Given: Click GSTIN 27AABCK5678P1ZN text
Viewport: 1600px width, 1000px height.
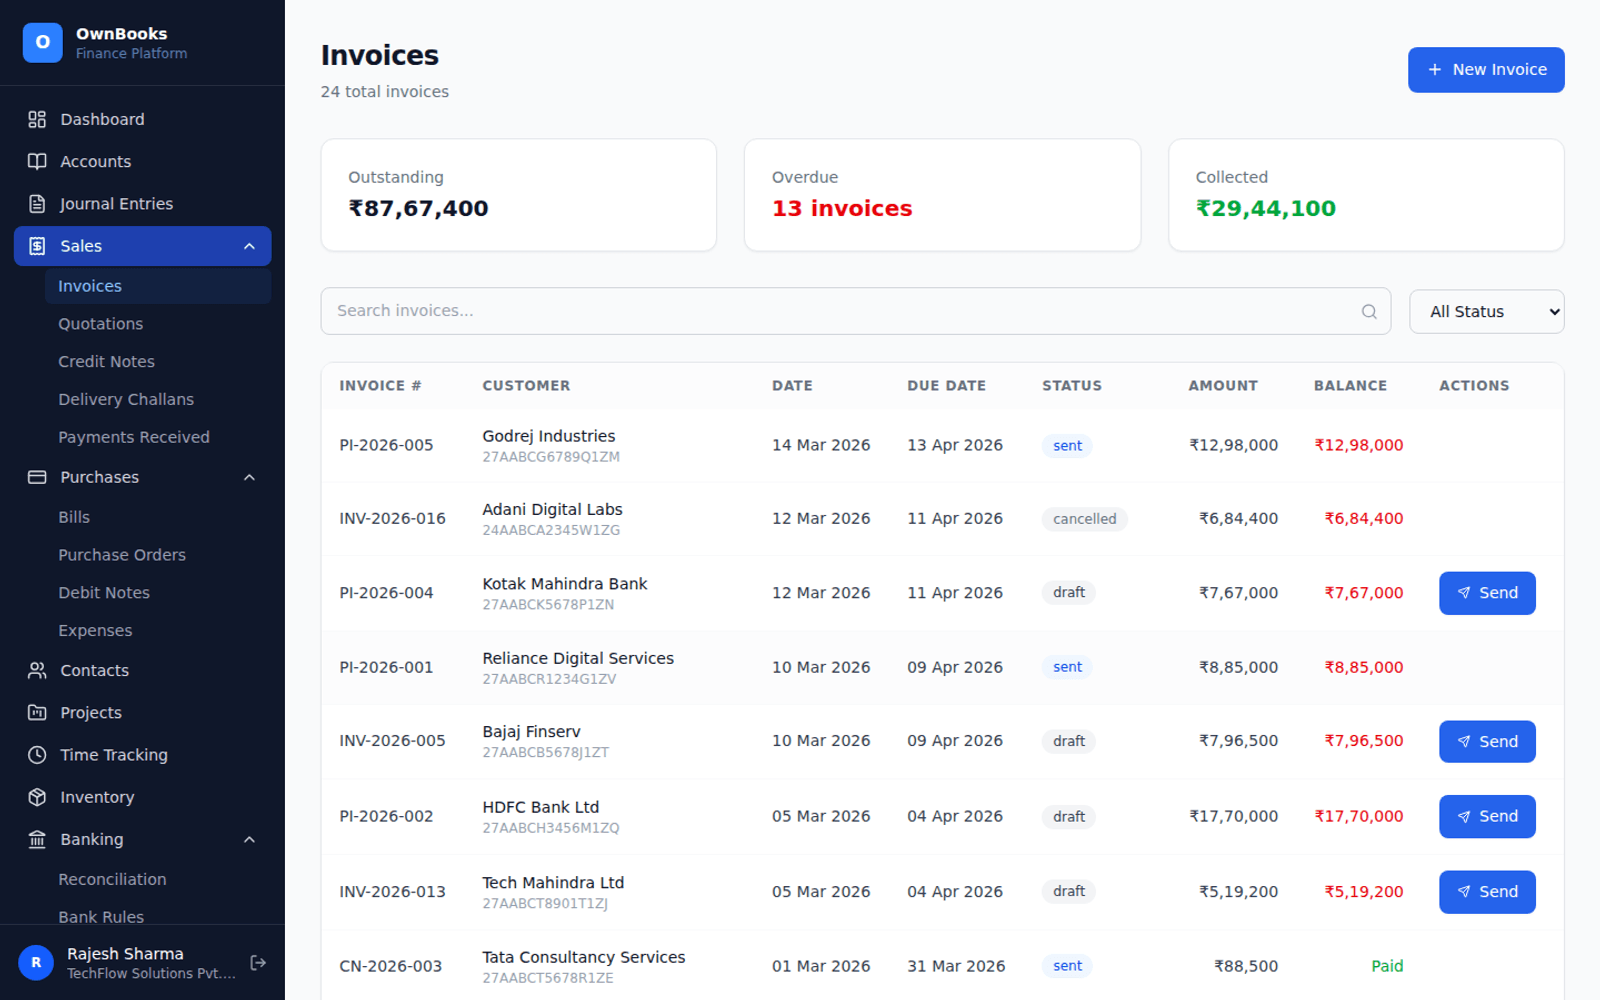Looking at the screenshot, I should coord(548,605).
